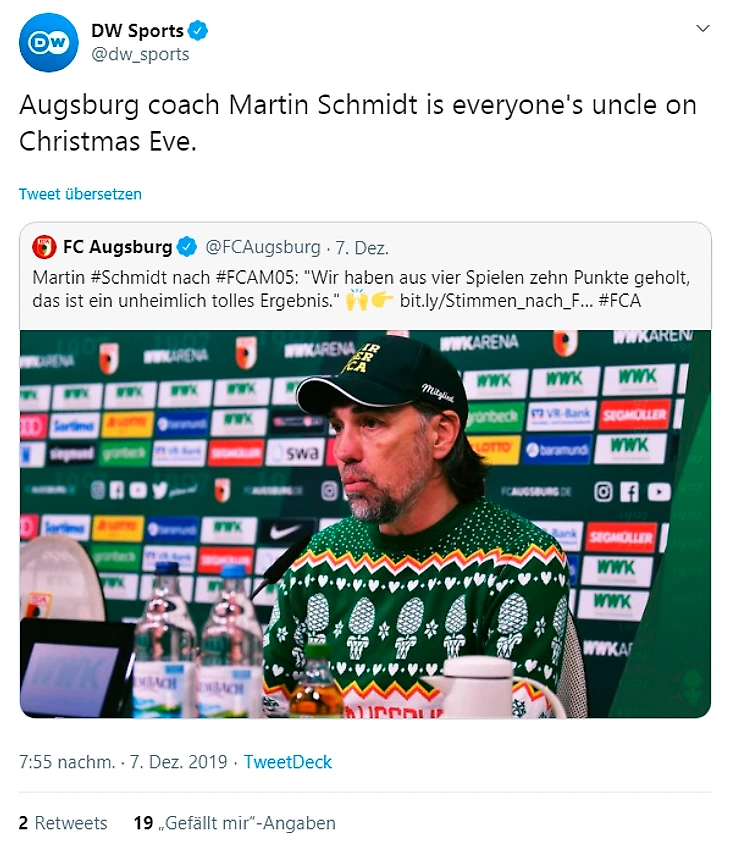Screen dimensions: 730x852
Task: Click the quoted tweet's 7. Dez. date
Action: [362, 247]
